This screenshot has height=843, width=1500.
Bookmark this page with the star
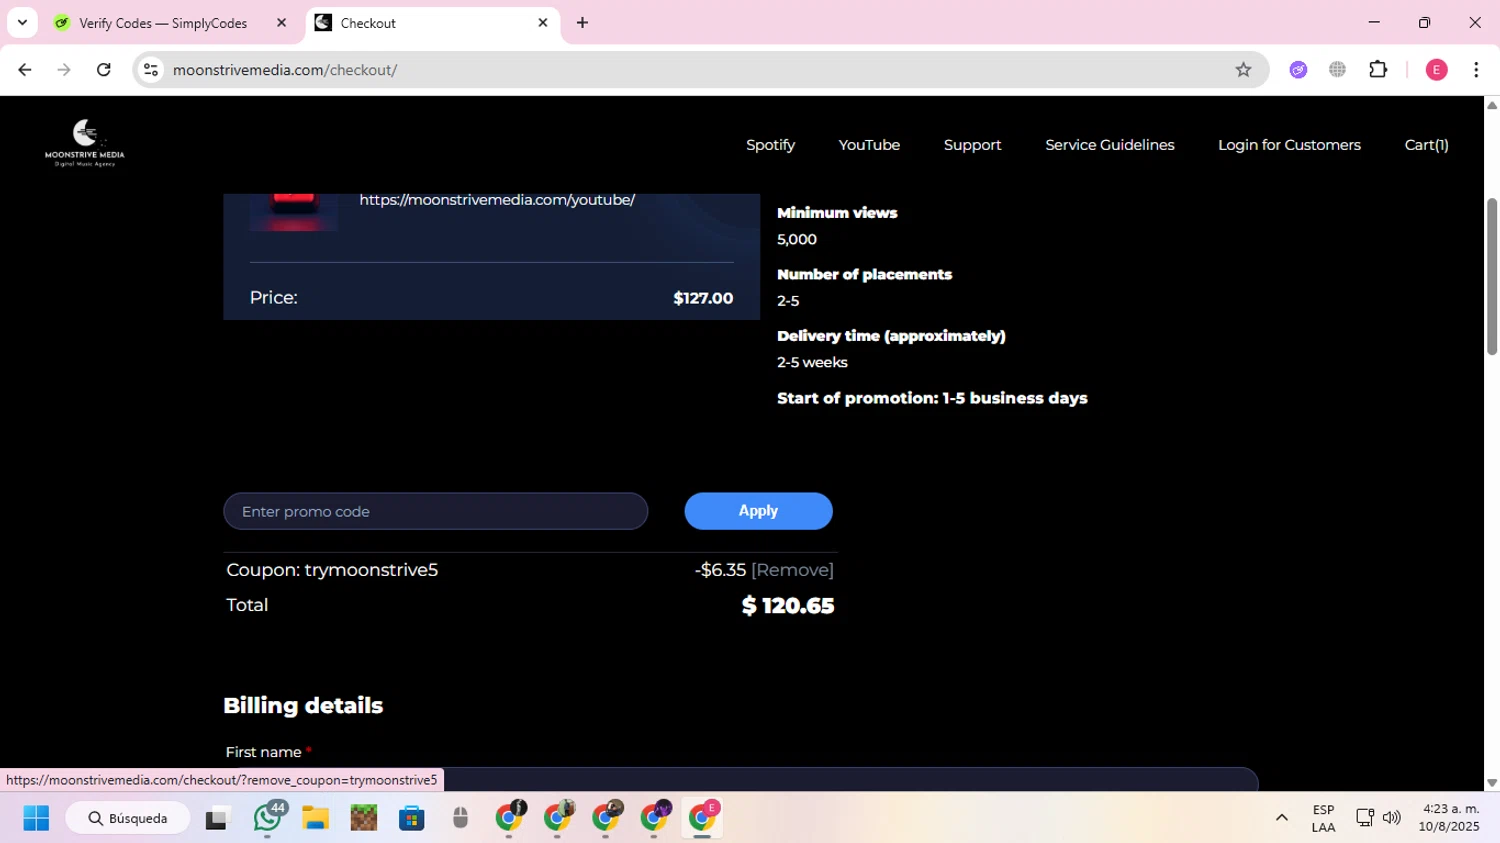[1243, 70]
